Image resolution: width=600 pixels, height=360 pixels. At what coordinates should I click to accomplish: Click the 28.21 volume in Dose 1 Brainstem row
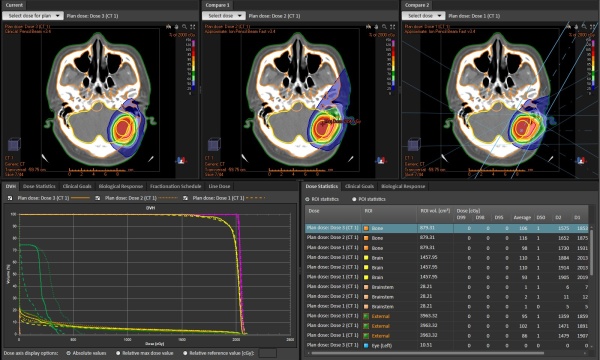tap(426, 306)
